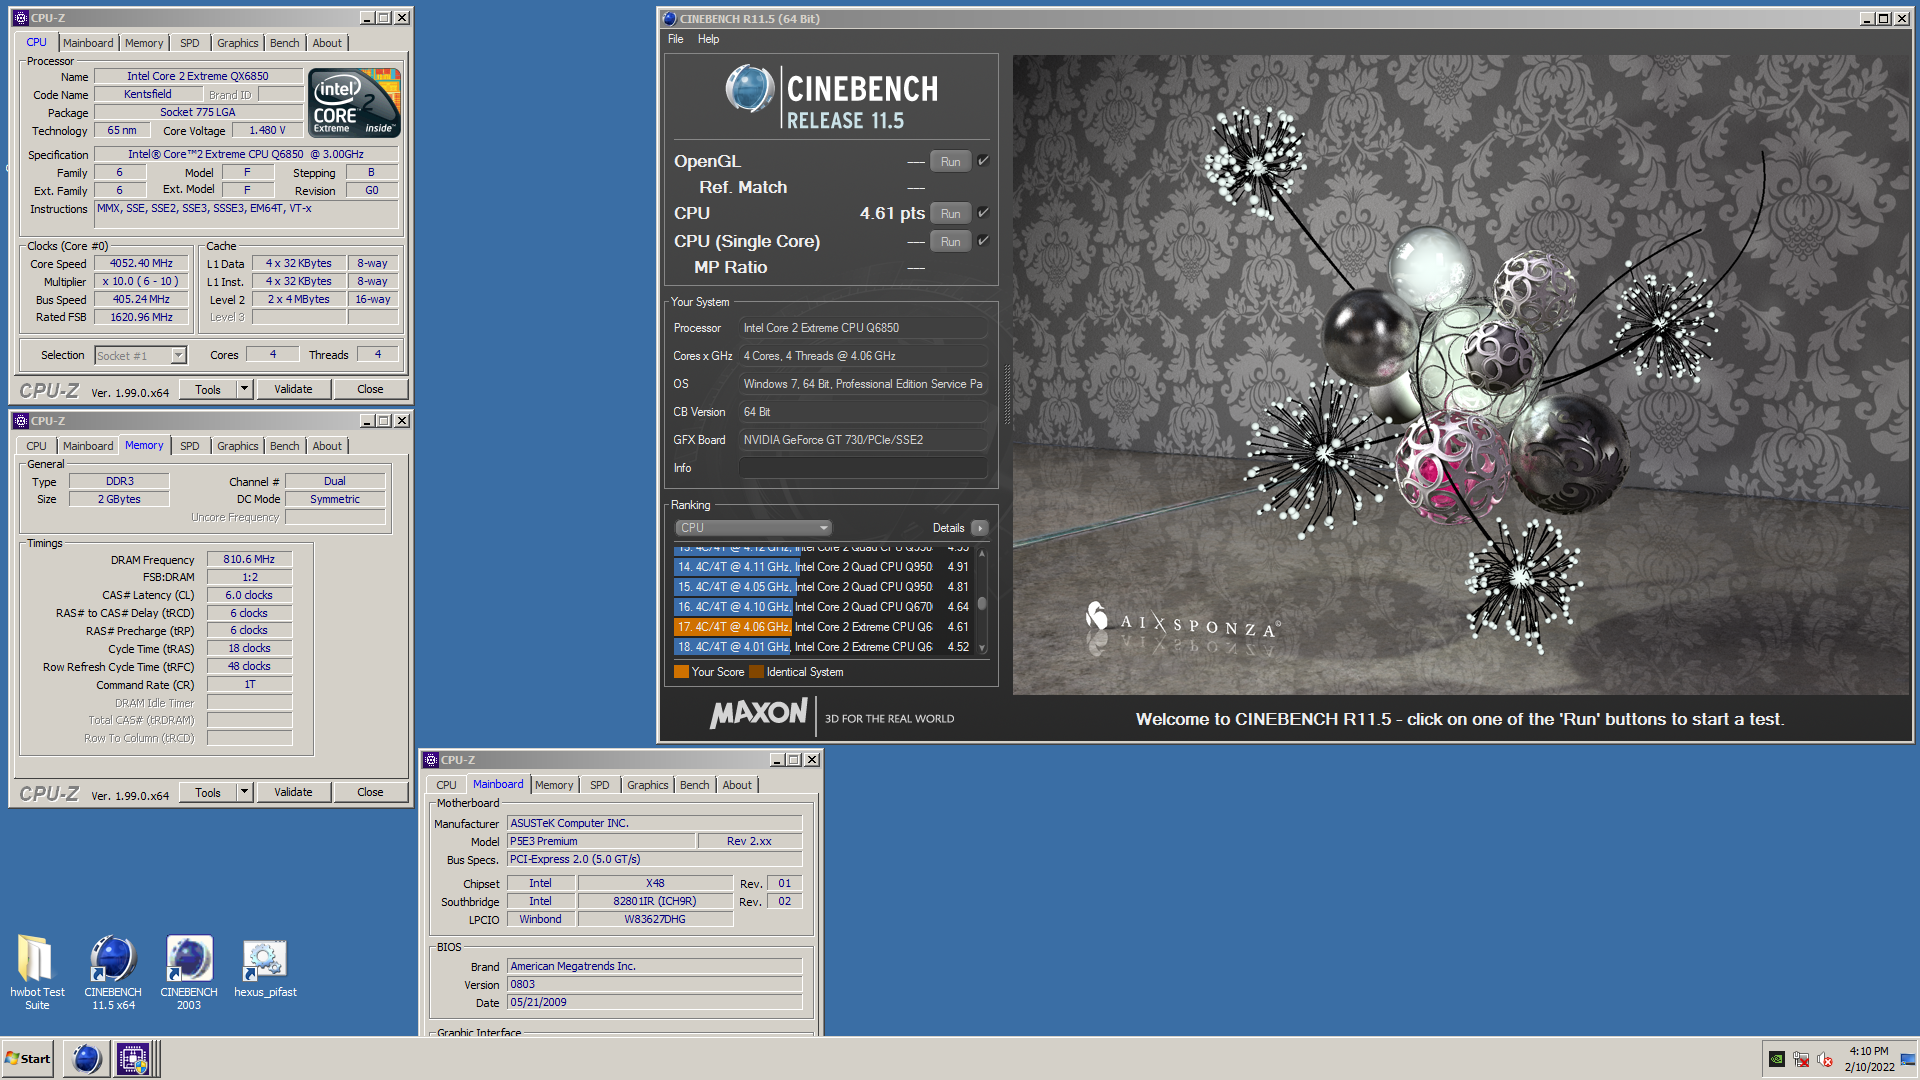The width and height of the screenshot is (1920, 1080).
Task: Run the CPU benchmark
Action: point(950,214)
